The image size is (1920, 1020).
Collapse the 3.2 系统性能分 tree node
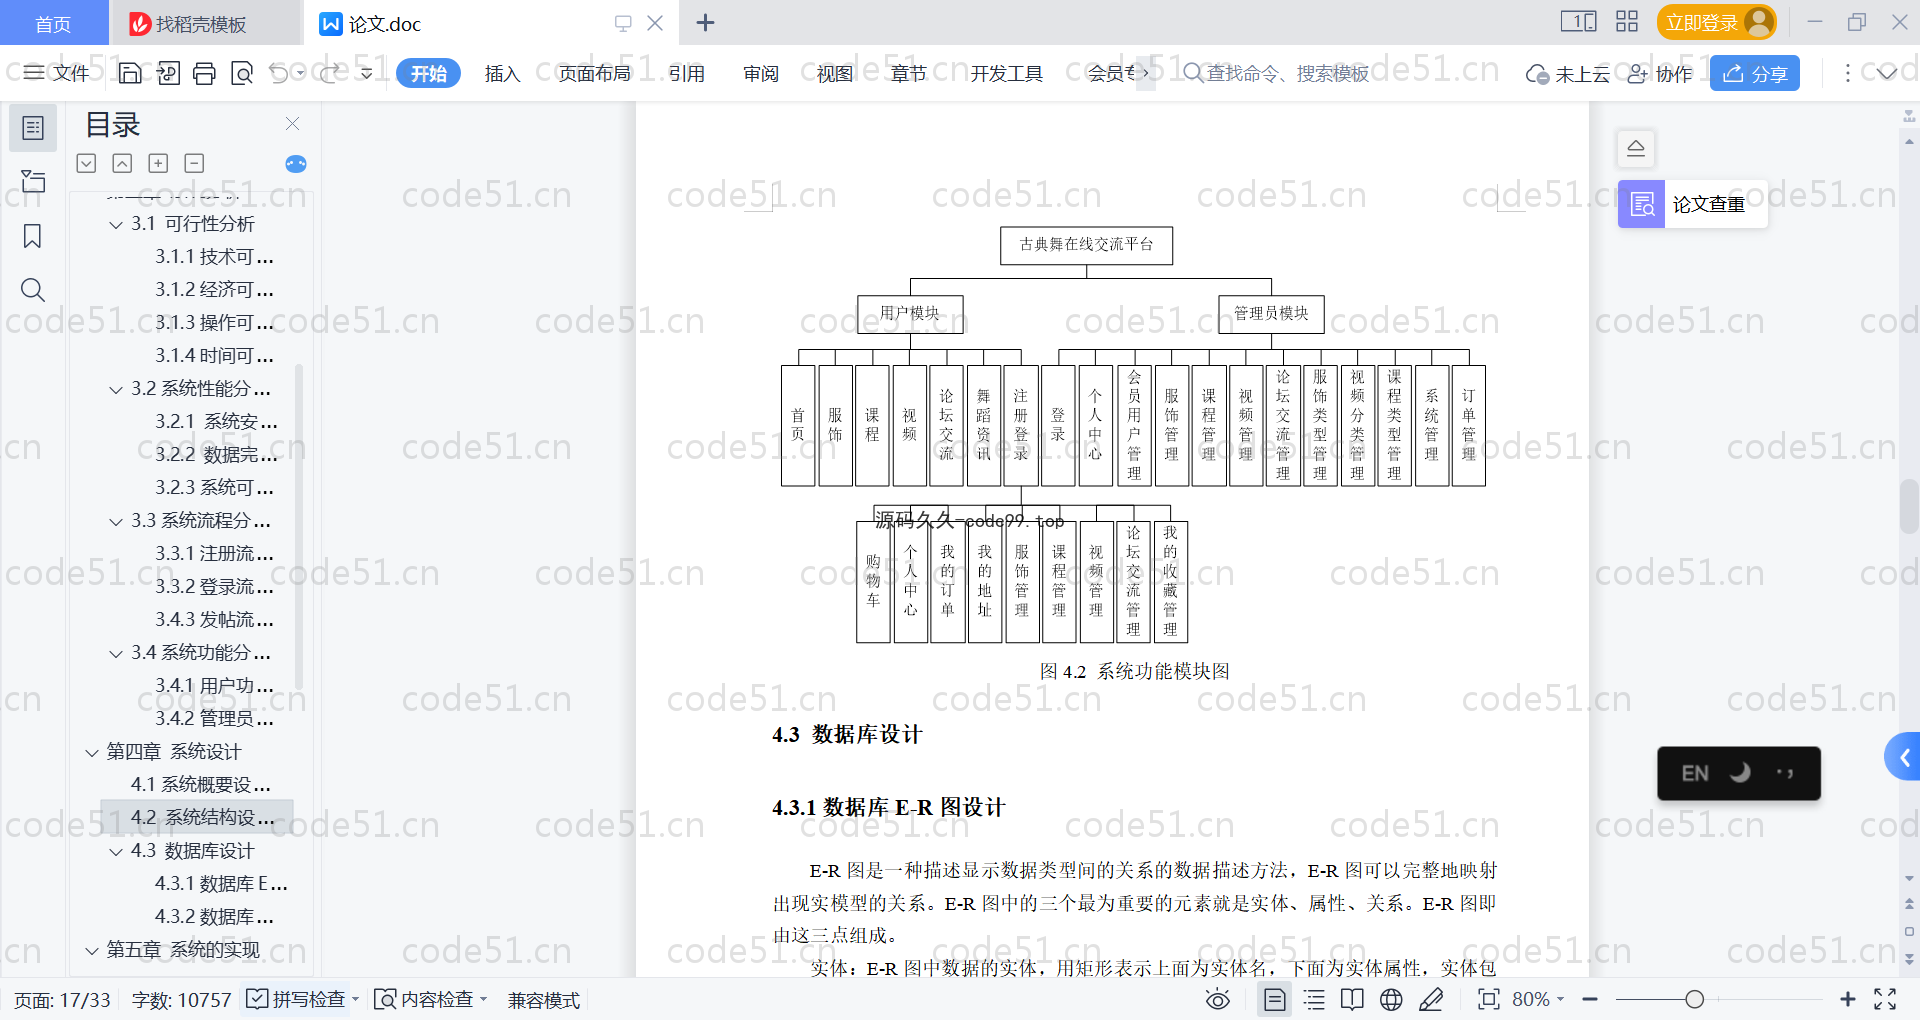tap(116, 390)
